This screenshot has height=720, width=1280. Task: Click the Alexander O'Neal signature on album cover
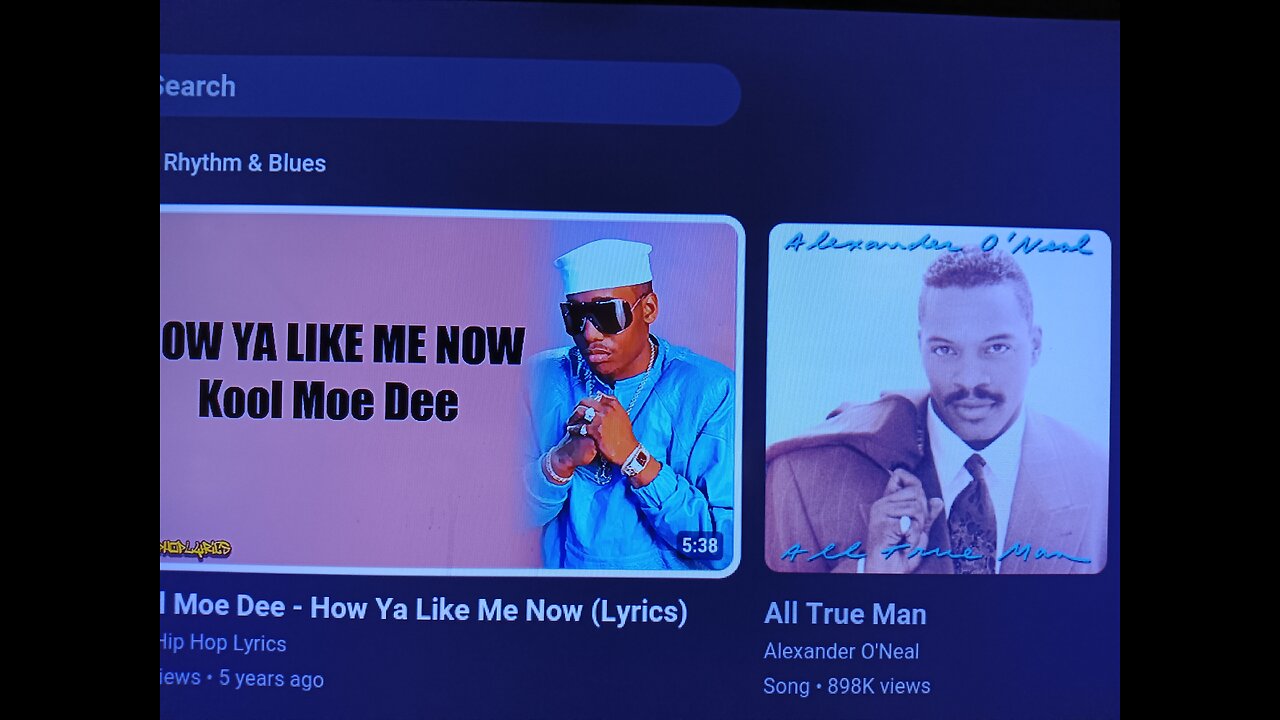(x=937, y=243)
